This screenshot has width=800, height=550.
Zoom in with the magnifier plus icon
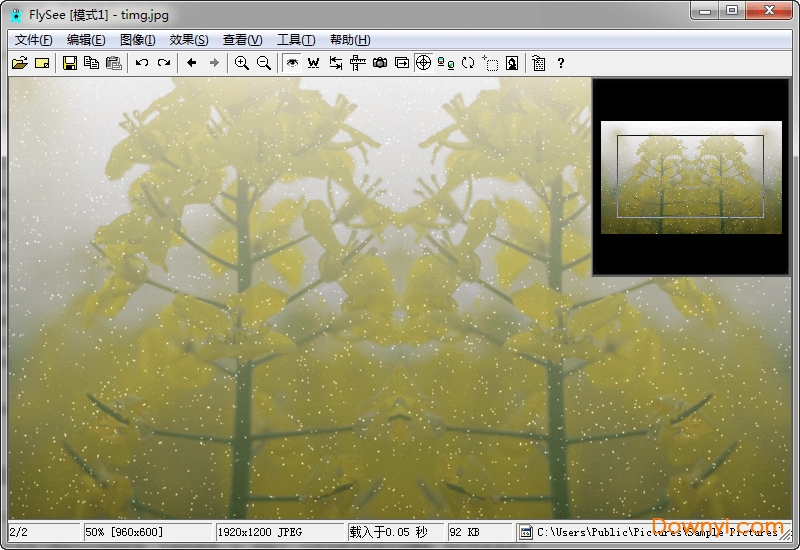click(x=242, y=63)
